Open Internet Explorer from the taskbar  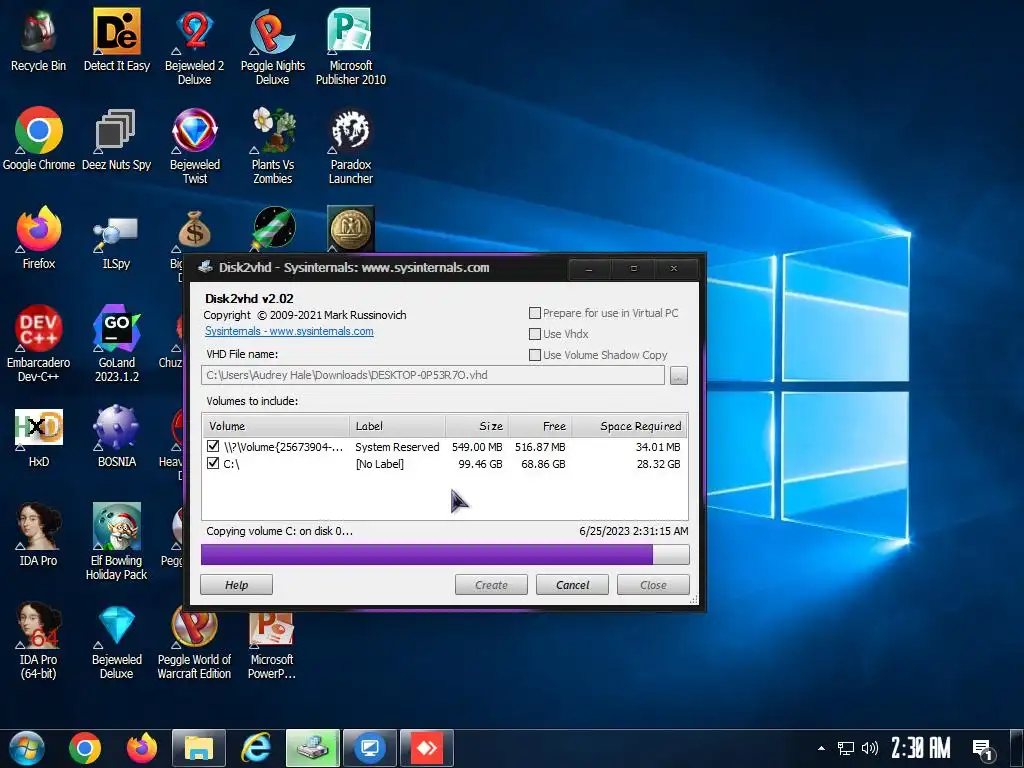click(256, 748)
